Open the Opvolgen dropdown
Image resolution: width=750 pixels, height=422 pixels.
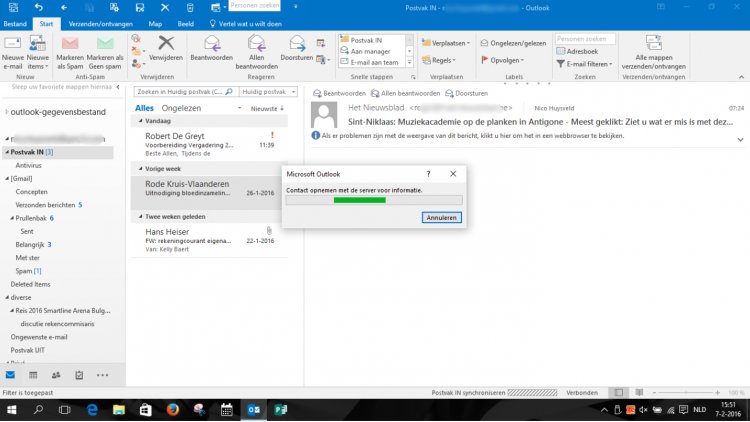pos(503,60)
